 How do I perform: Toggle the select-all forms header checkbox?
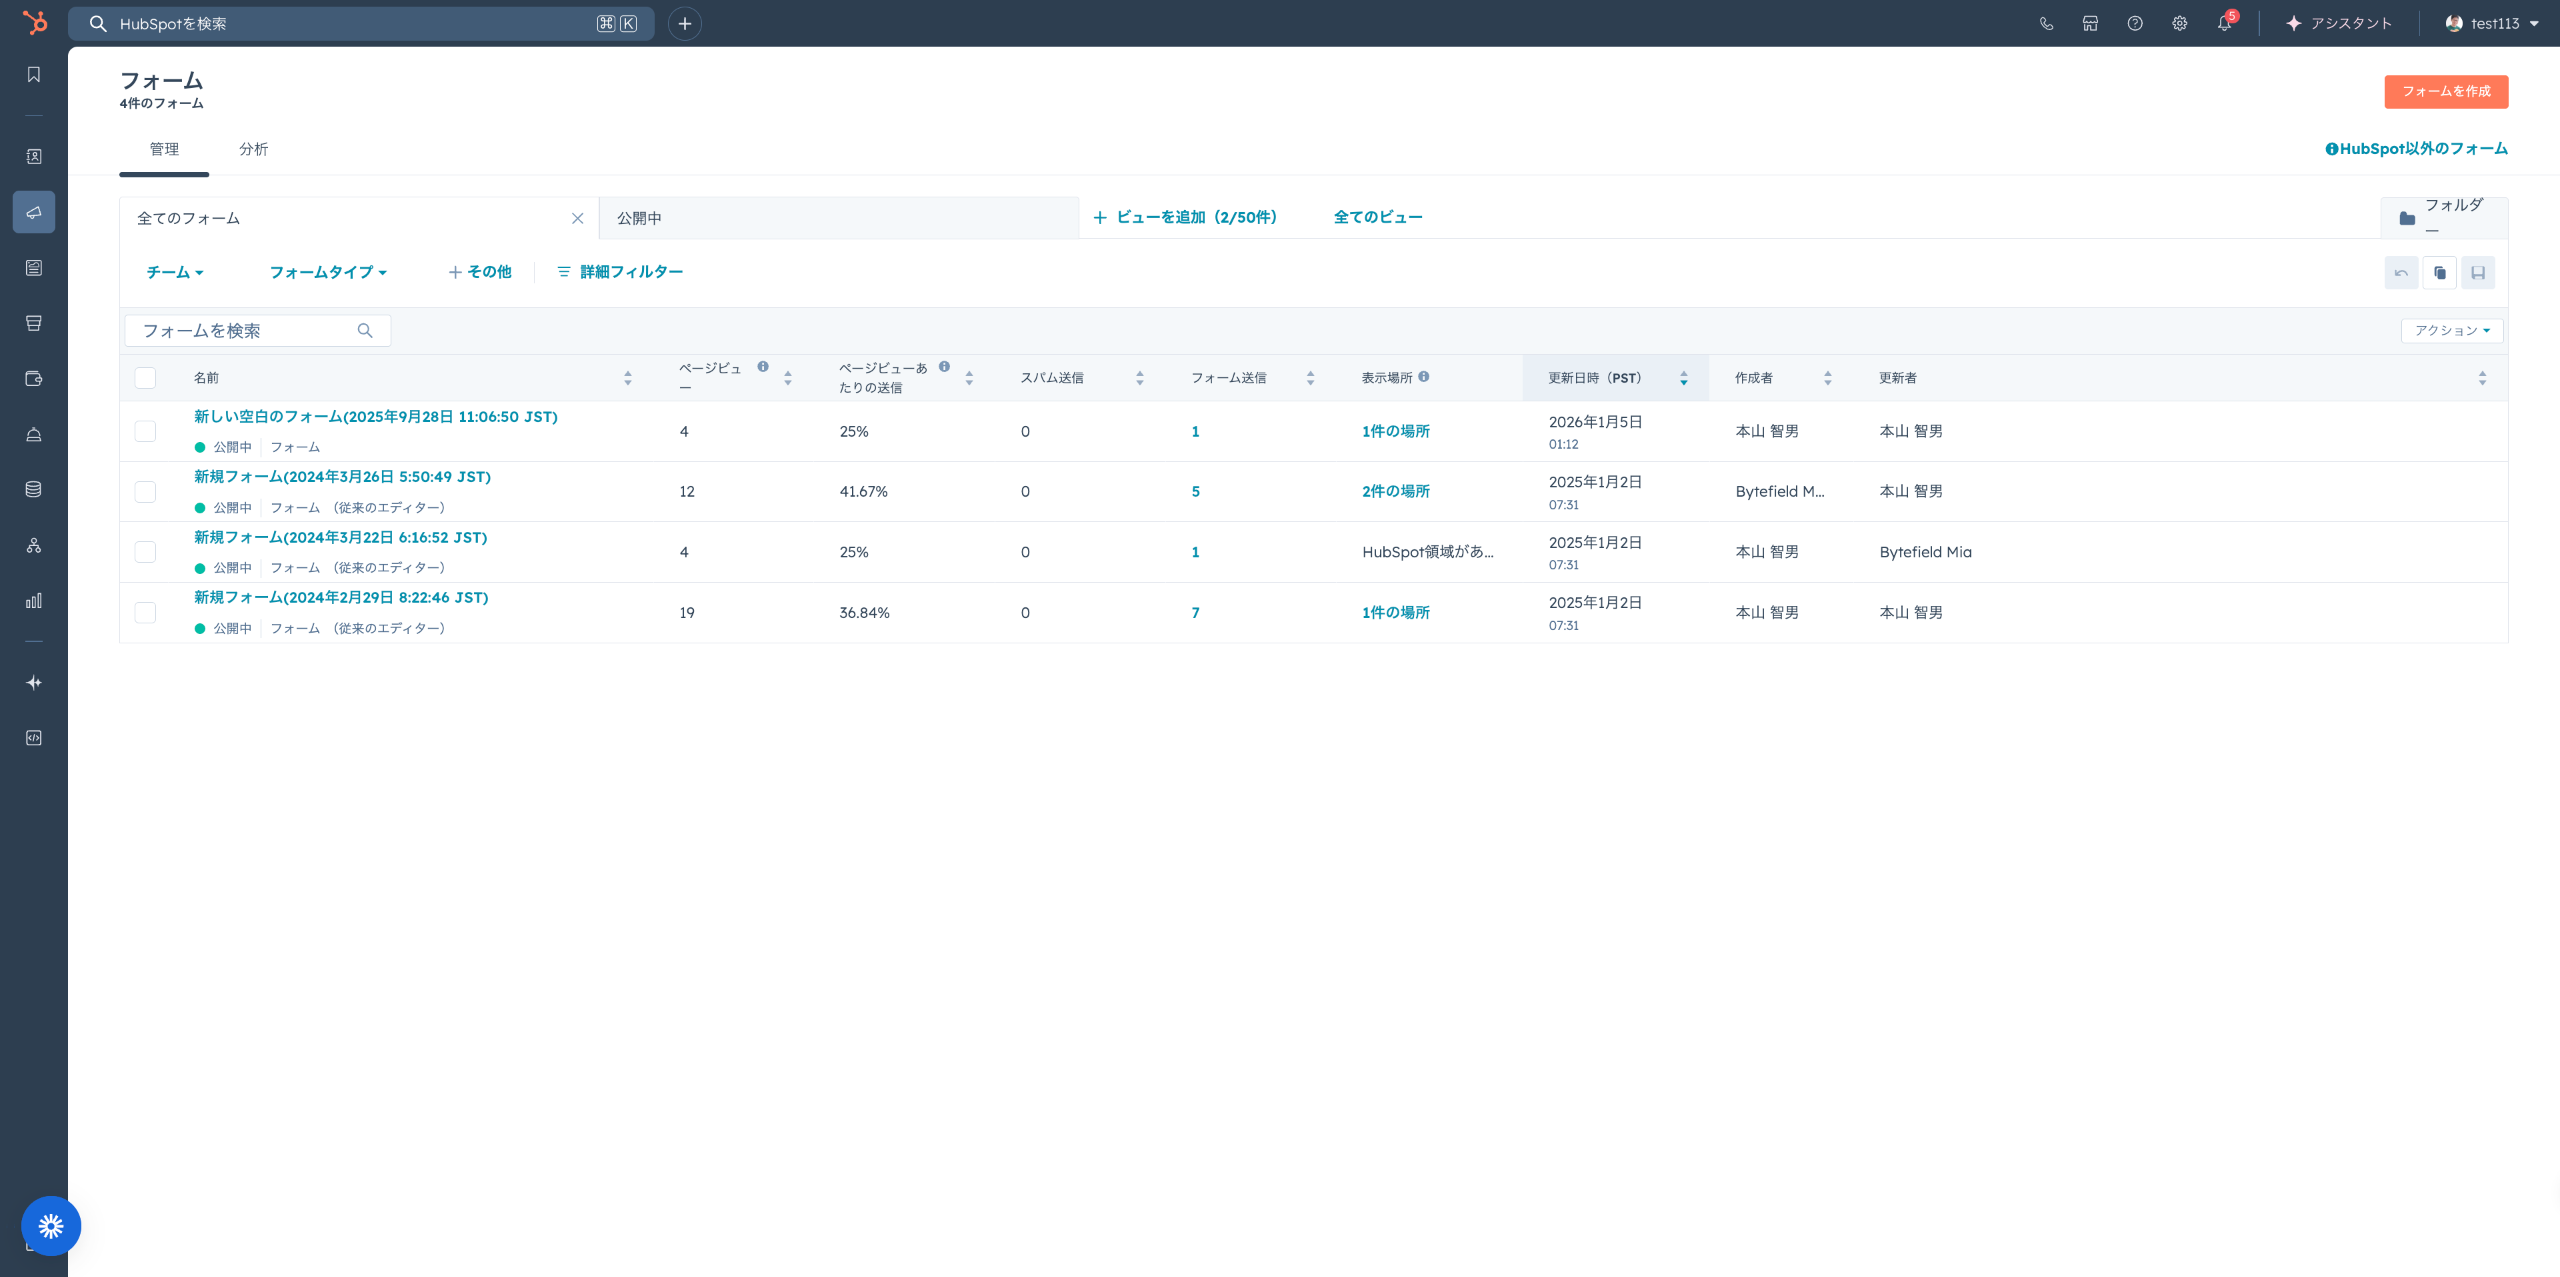pyautogui.click(x=146, y=377)
